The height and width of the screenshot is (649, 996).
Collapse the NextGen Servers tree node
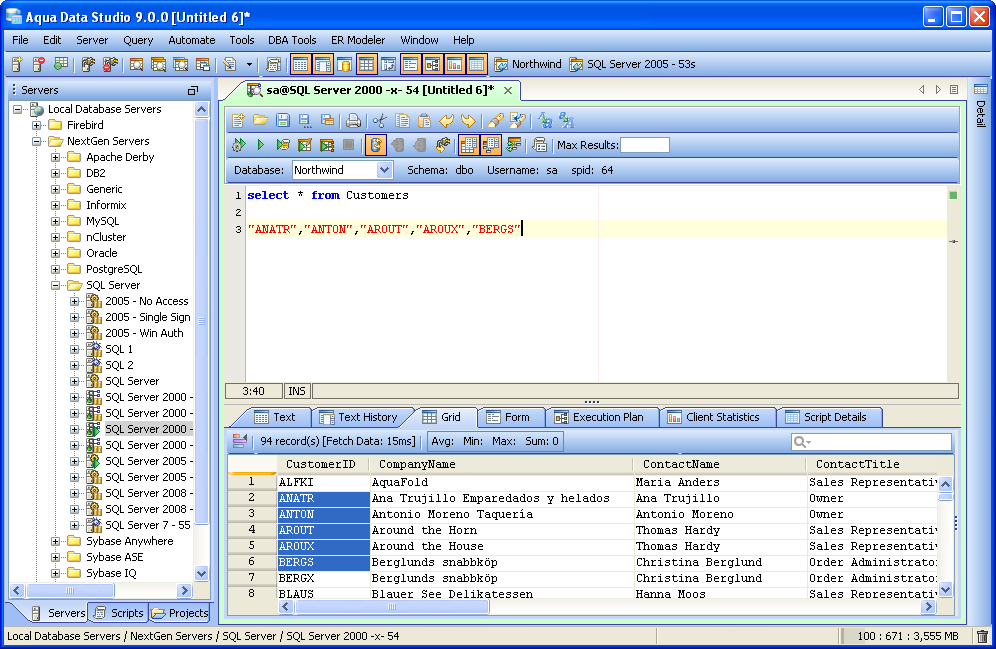click(x=38, y=141)
